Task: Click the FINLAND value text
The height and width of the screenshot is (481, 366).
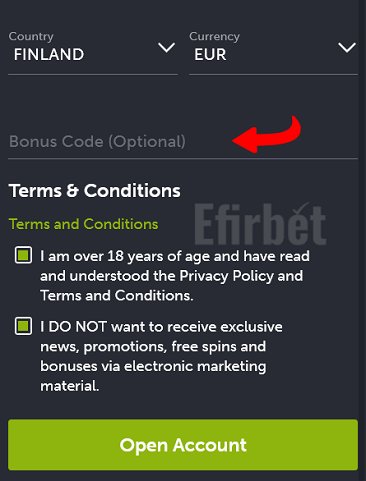Action: pos(49,55)
